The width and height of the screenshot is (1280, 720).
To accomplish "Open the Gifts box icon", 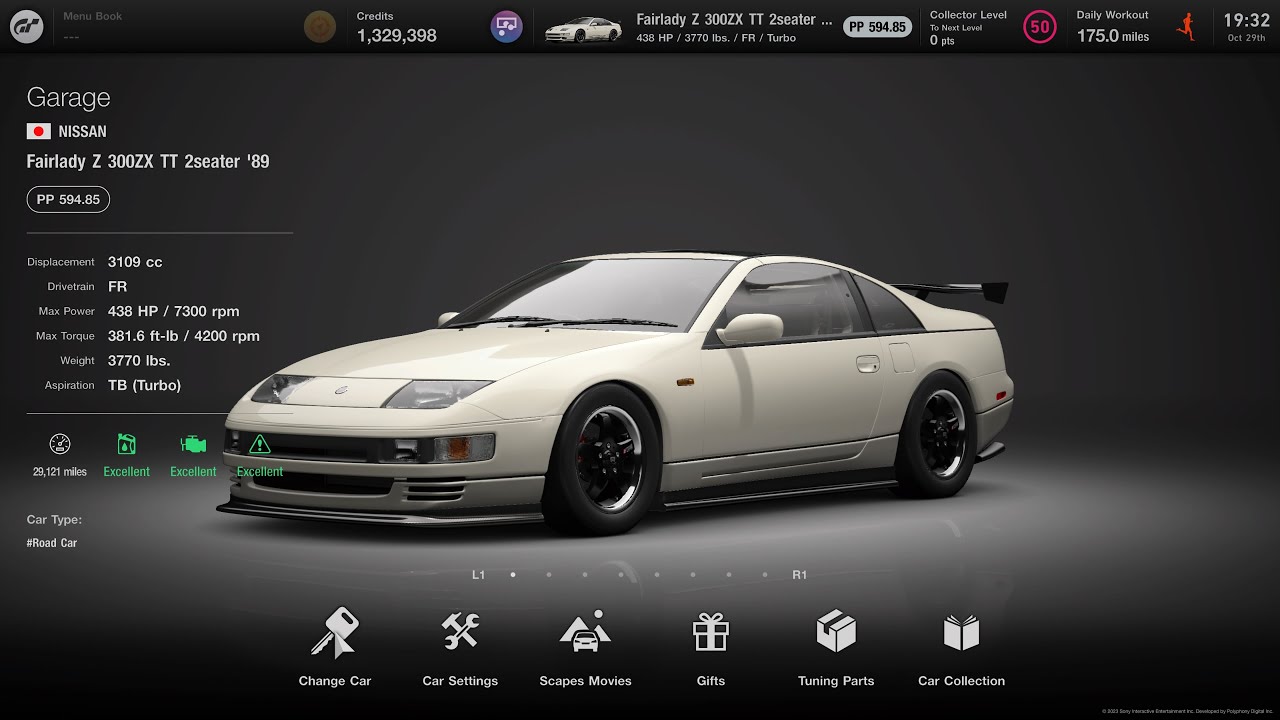I will (x=711, y=632).
